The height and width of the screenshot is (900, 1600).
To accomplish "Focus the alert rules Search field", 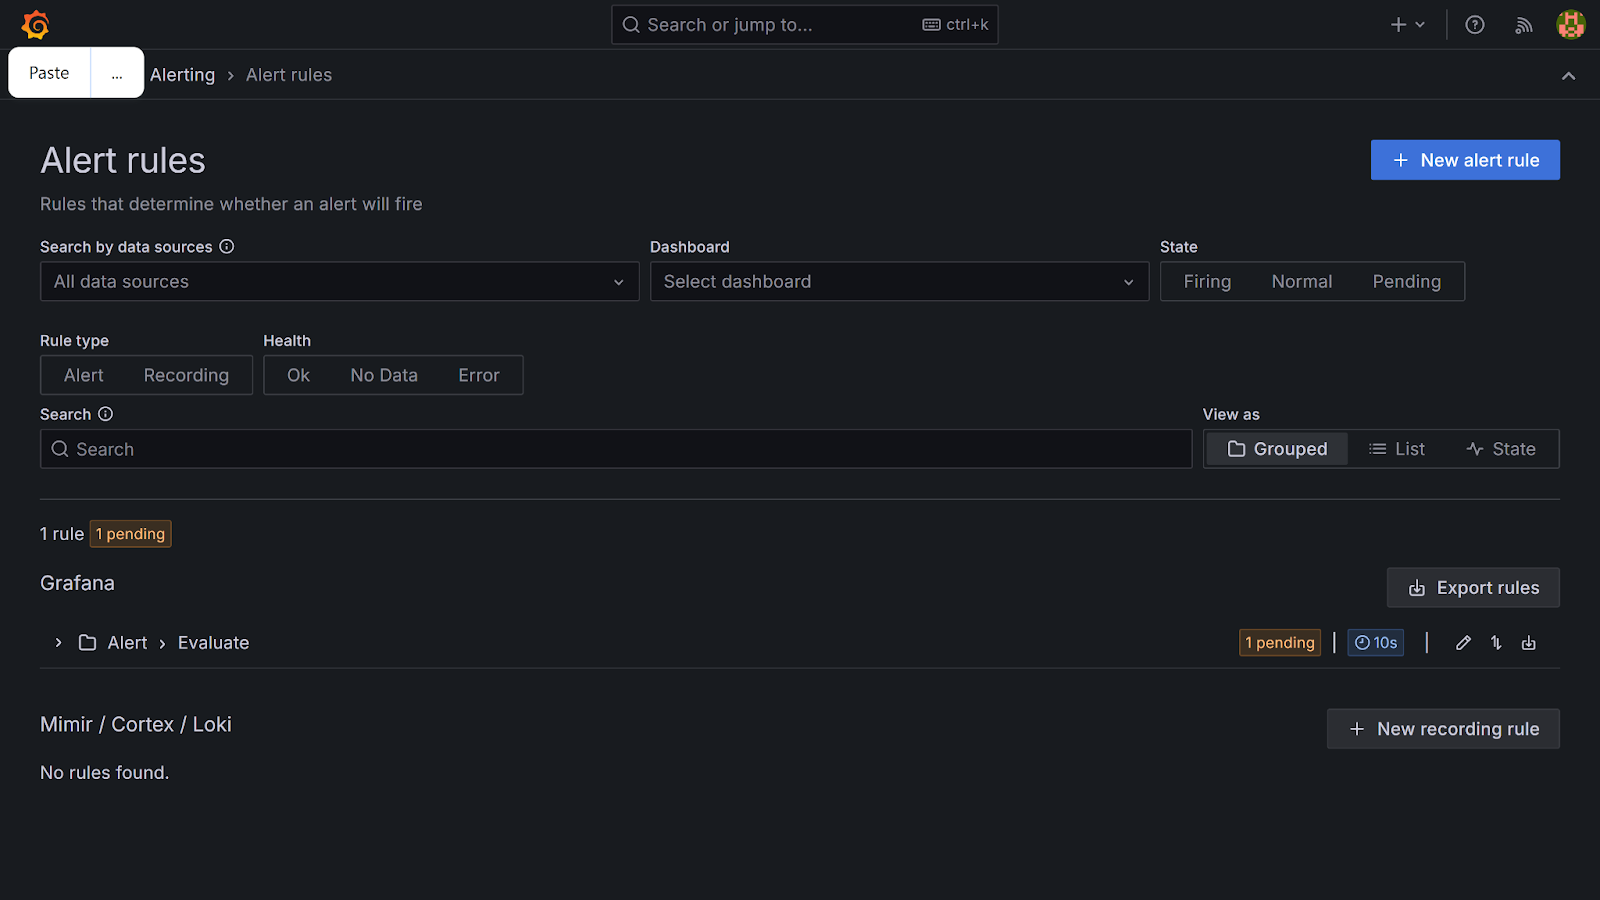I will point(616,449).
